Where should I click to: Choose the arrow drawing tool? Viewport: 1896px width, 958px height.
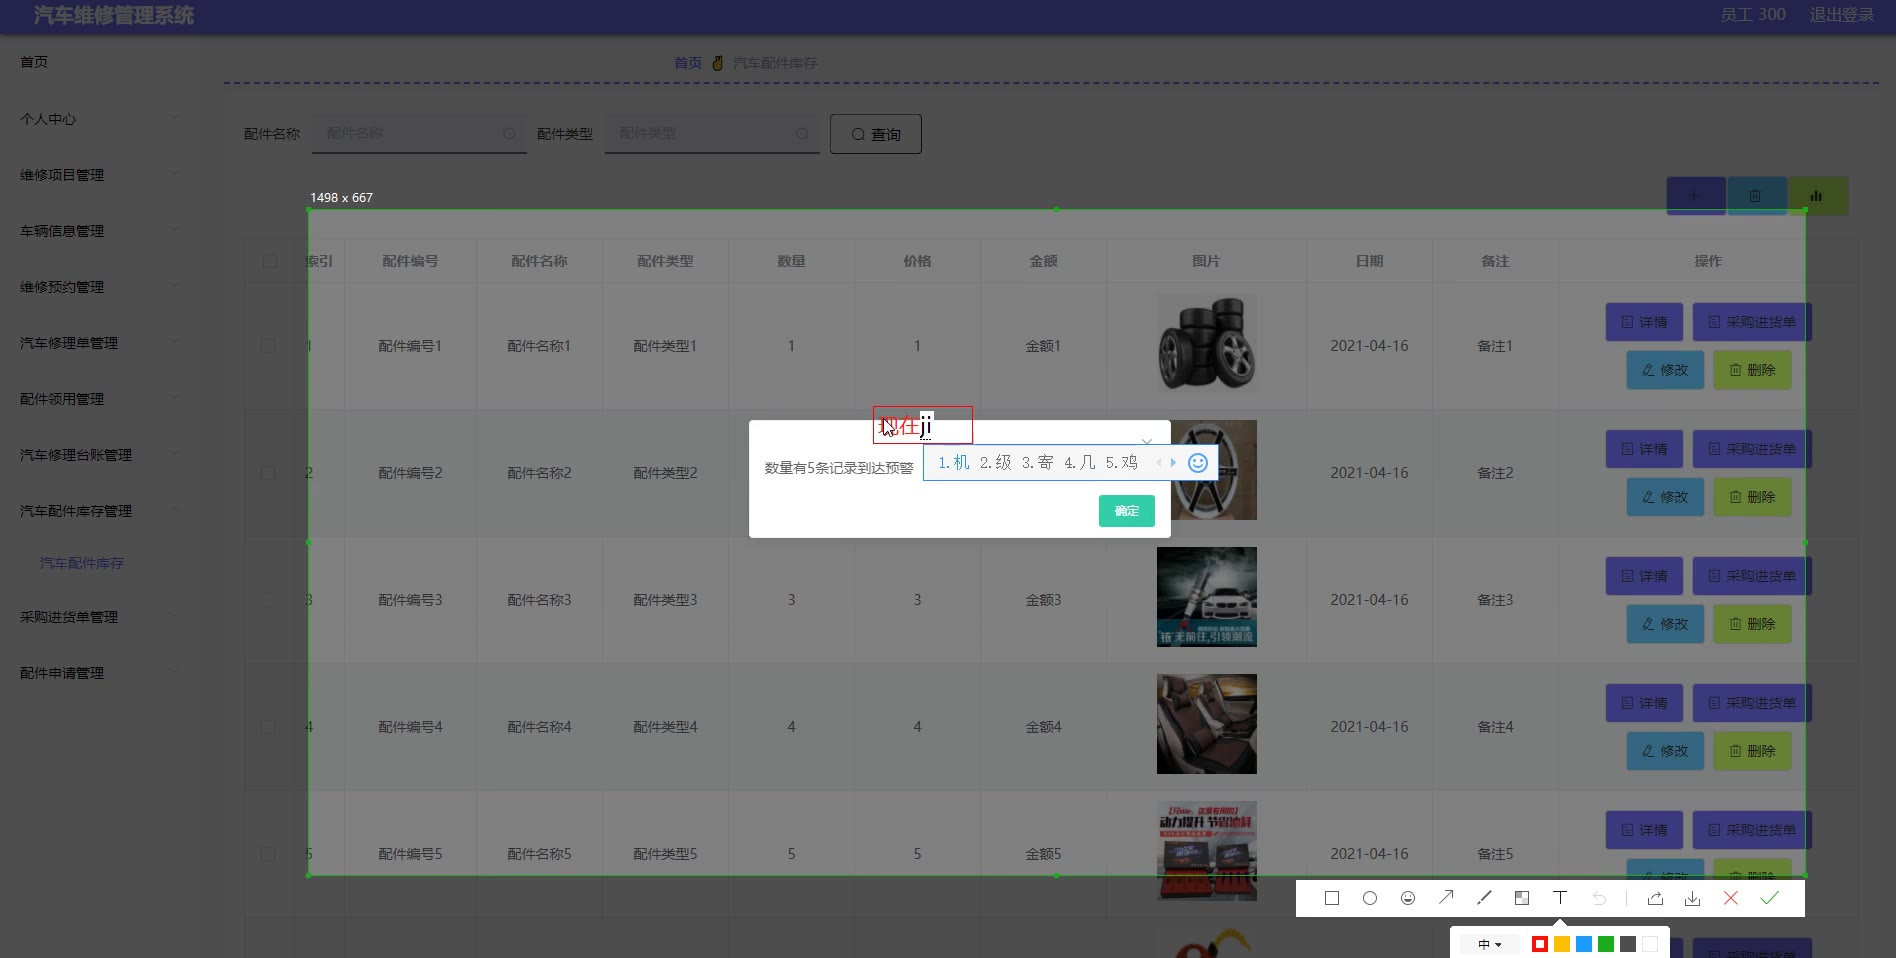pyautogui.click(x=1446, y=898)
